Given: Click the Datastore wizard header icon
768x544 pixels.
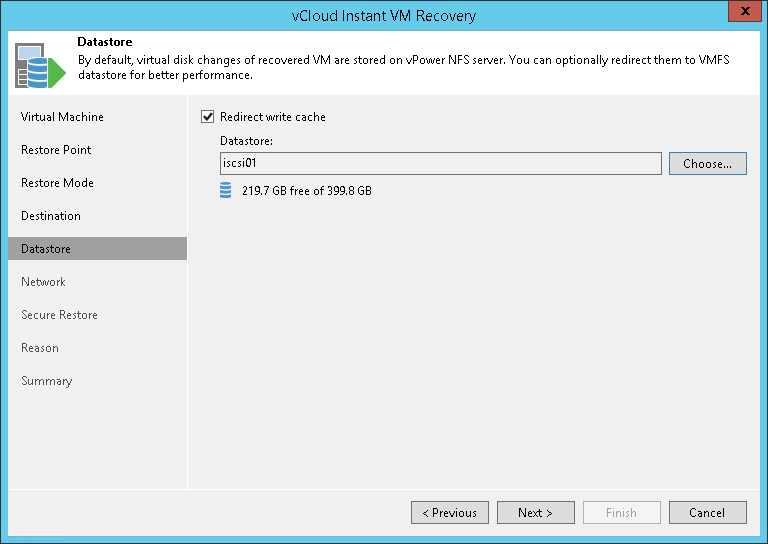Looking at the screenshot, I should point(37,65).
